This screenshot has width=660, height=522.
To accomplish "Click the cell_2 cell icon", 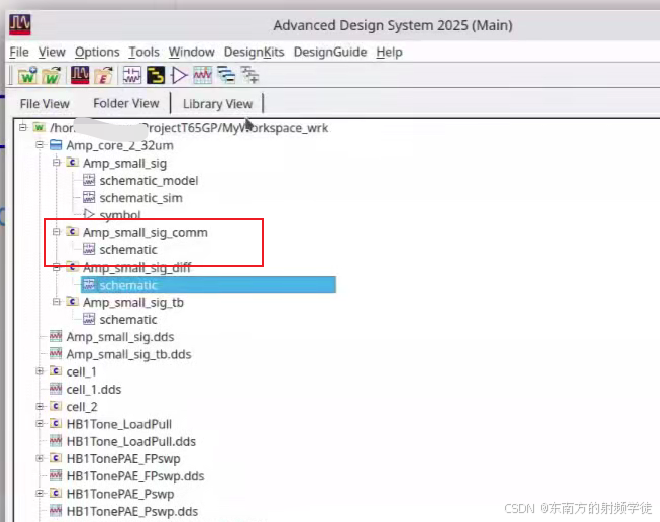I will (x=56, y=406).
